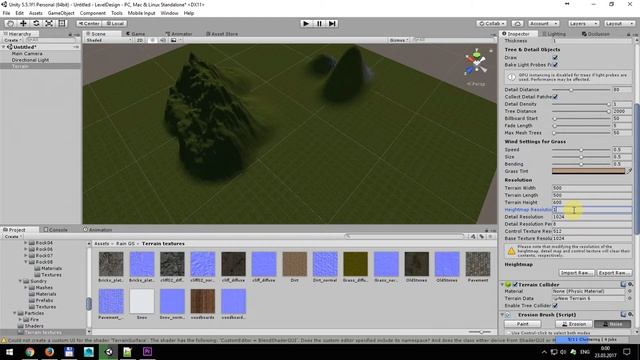Collapse the Terrain Collider component
The width and height of the screenshot is (640, 360).
(502, 284)
